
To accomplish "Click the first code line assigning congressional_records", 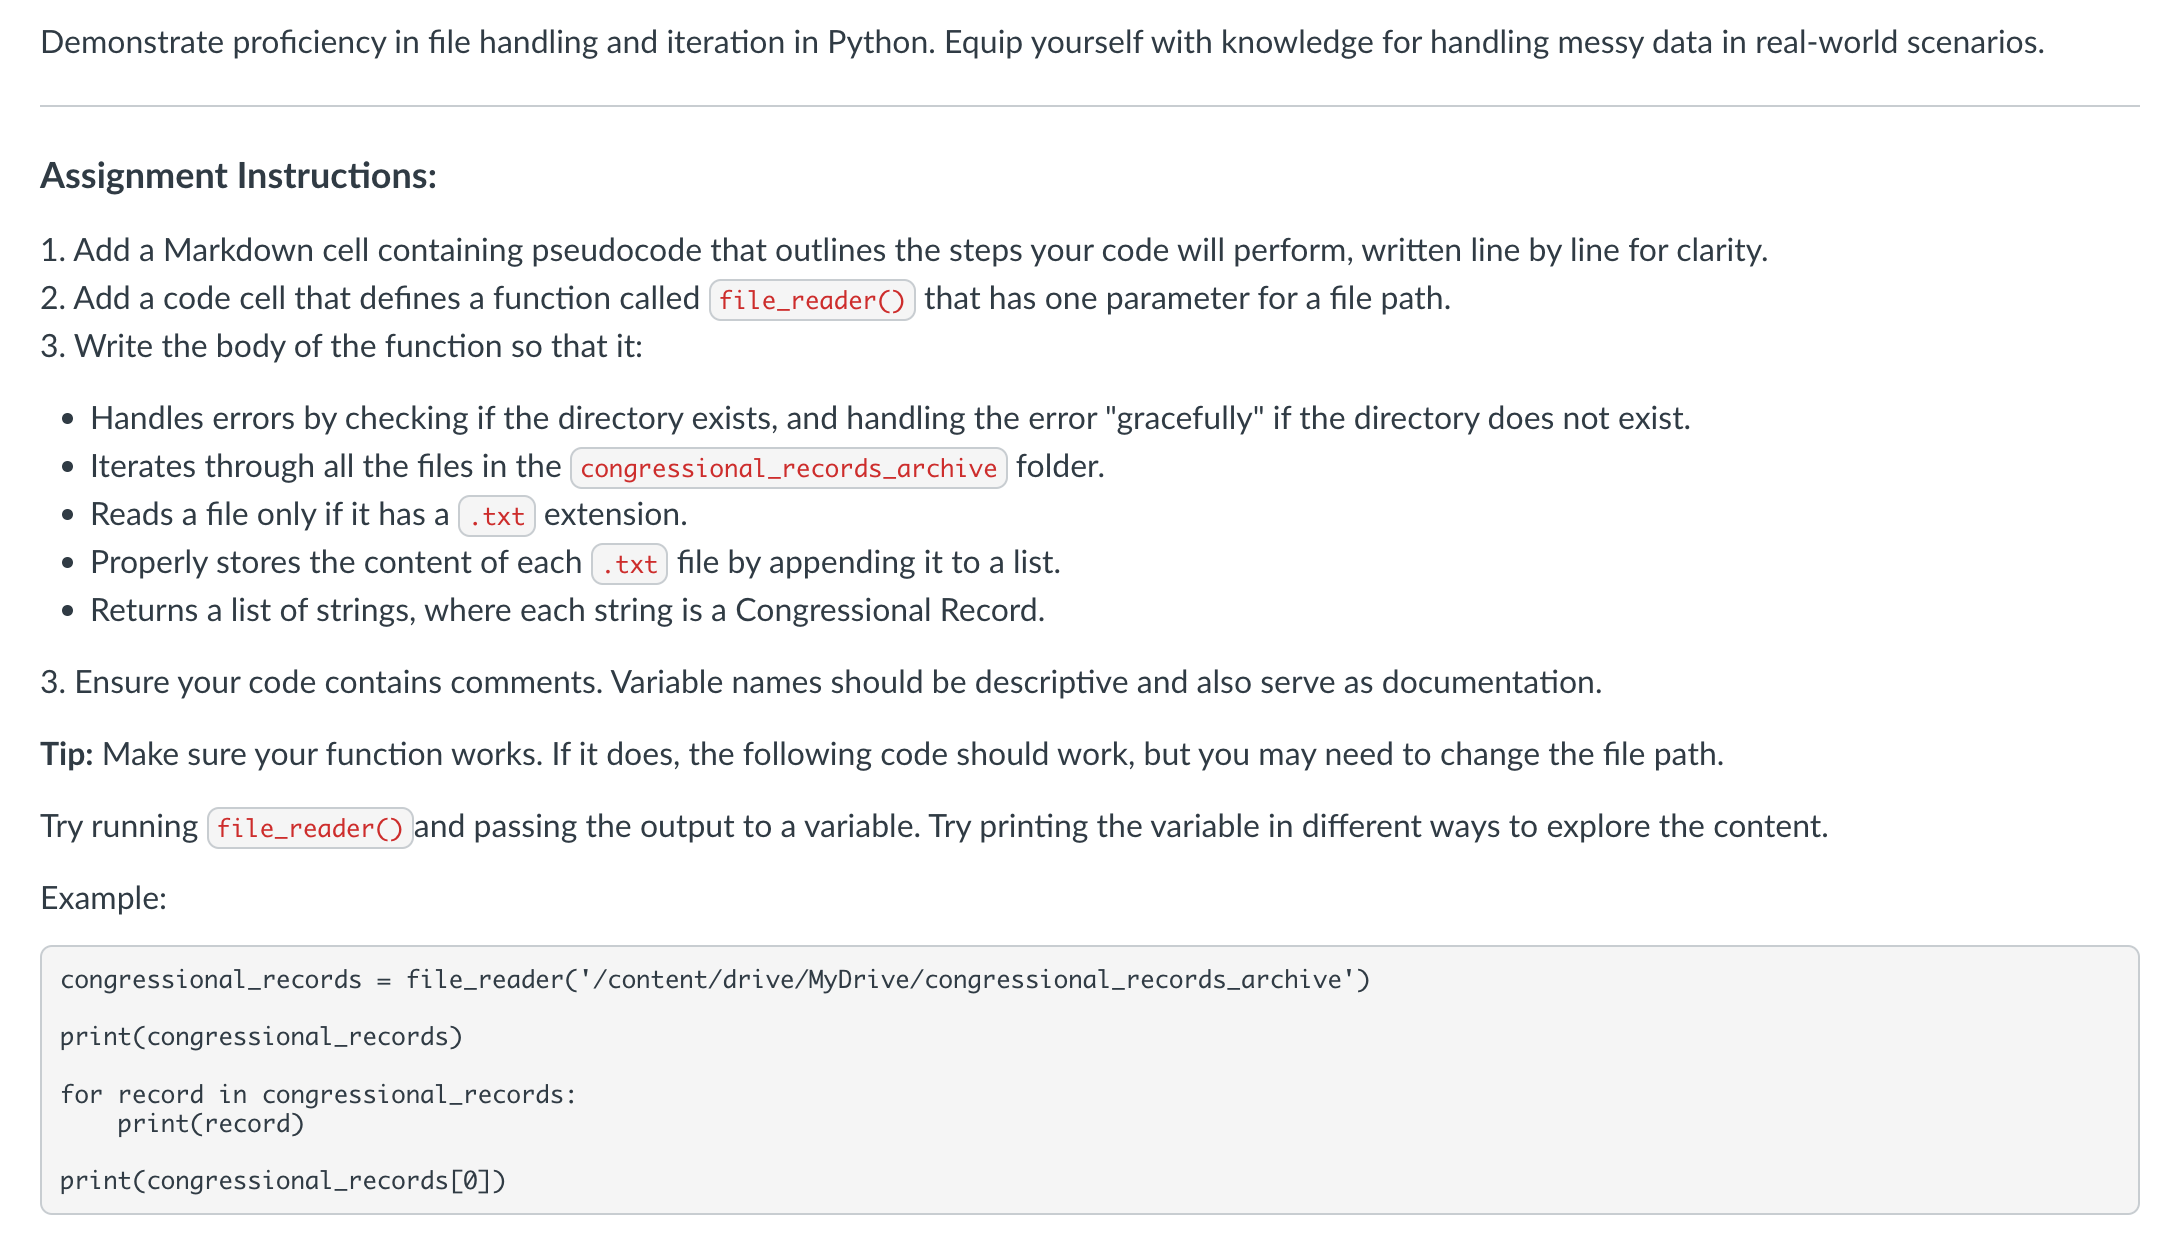I will [x=714, y=979].
